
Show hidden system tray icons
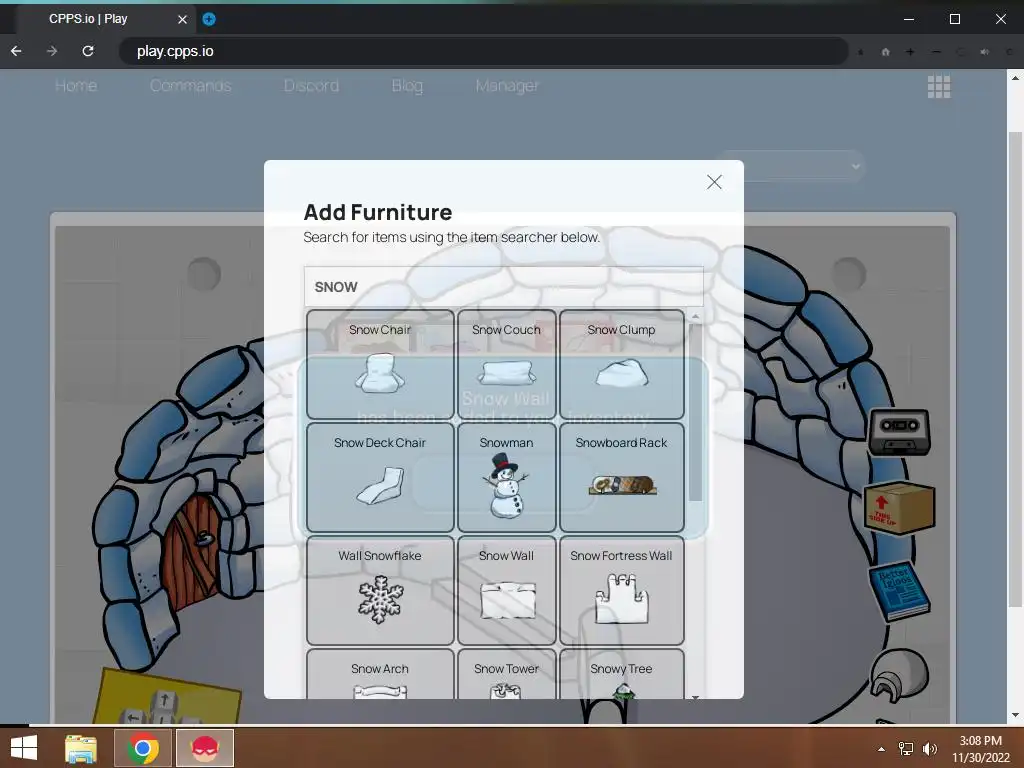pyautogui.click(x=882, y=749)
